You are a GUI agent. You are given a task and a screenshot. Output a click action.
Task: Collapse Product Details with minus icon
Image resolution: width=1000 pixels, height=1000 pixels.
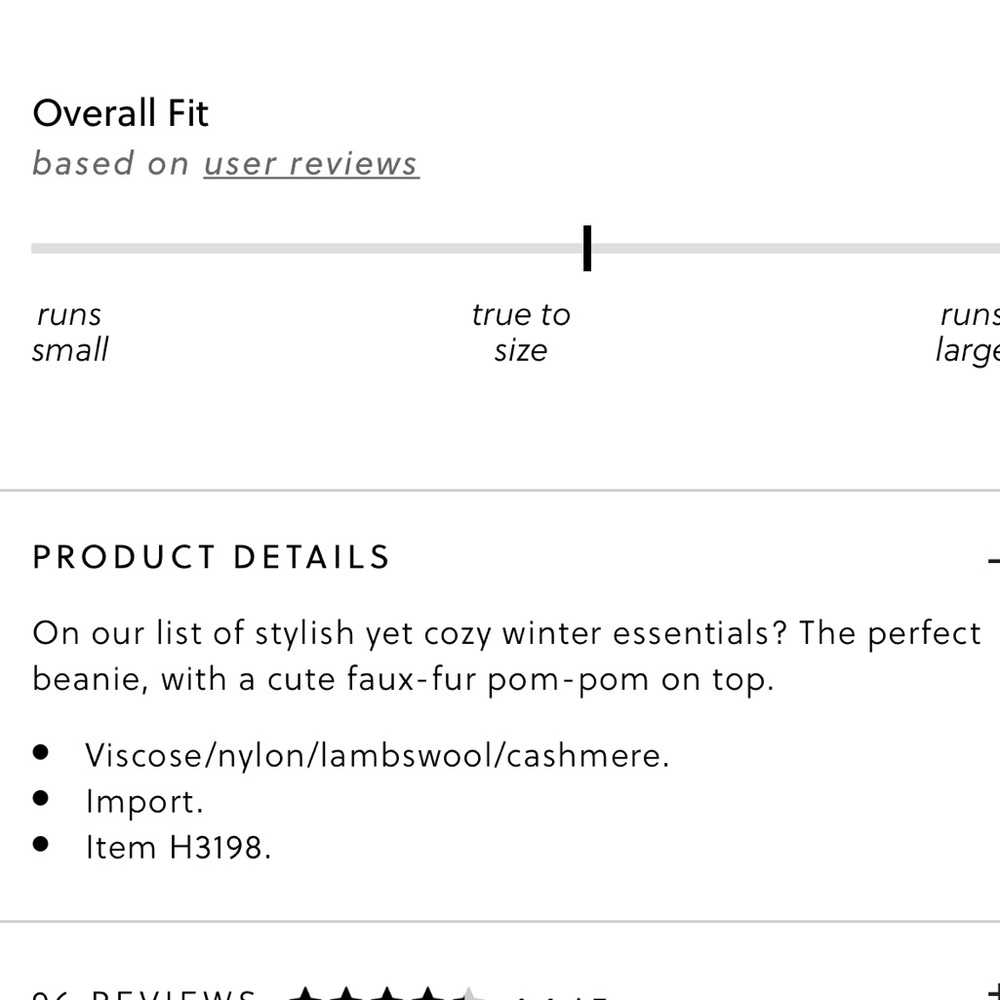pos(994,561)
